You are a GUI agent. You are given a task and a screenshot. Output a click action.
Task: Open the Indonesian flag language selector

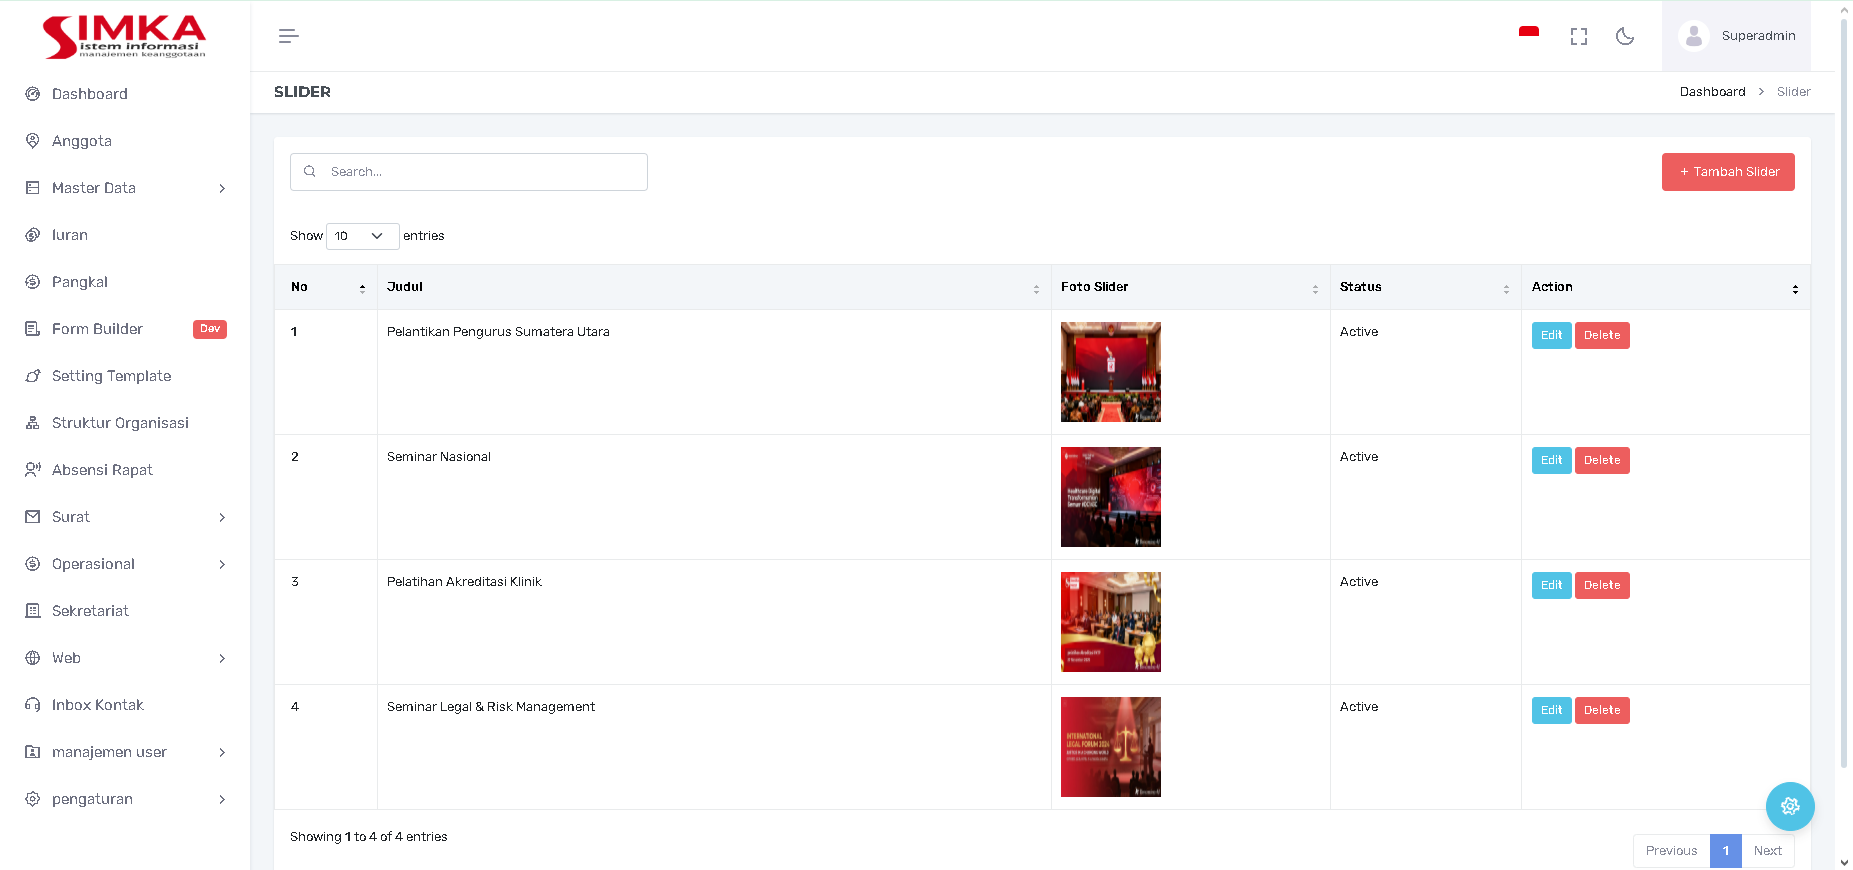1528,33
